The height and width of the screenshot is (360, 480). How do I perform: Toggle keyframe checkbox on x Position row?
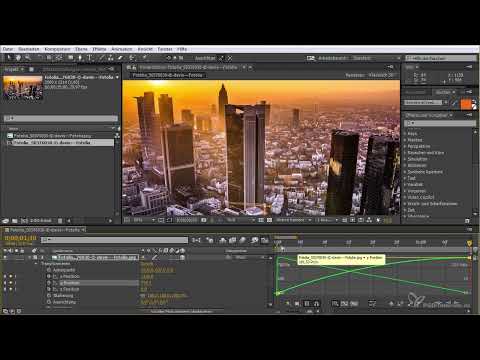(x=11, y=276)
